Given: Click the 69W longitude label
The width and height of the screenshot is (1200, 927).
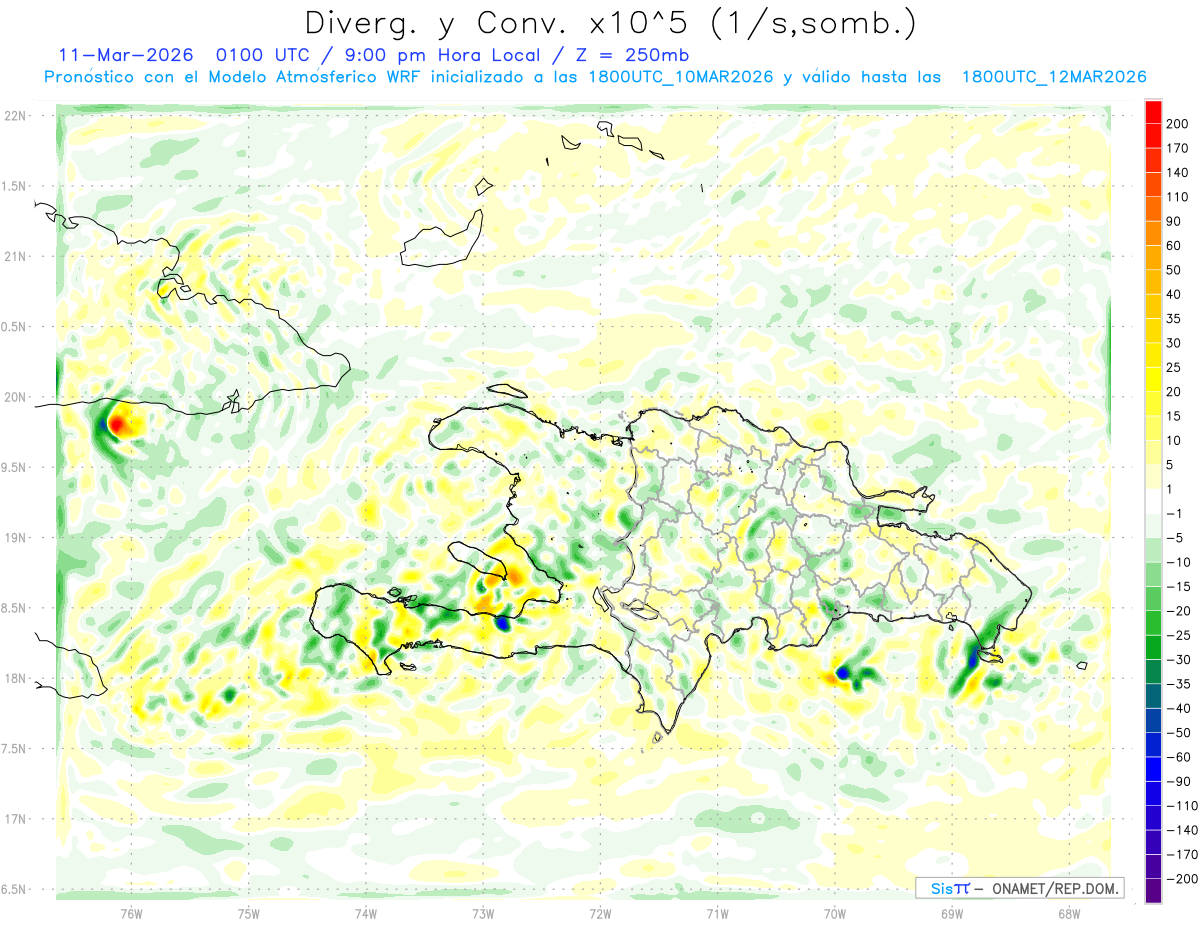Looking at the screenshot, I should pos(952,914).
